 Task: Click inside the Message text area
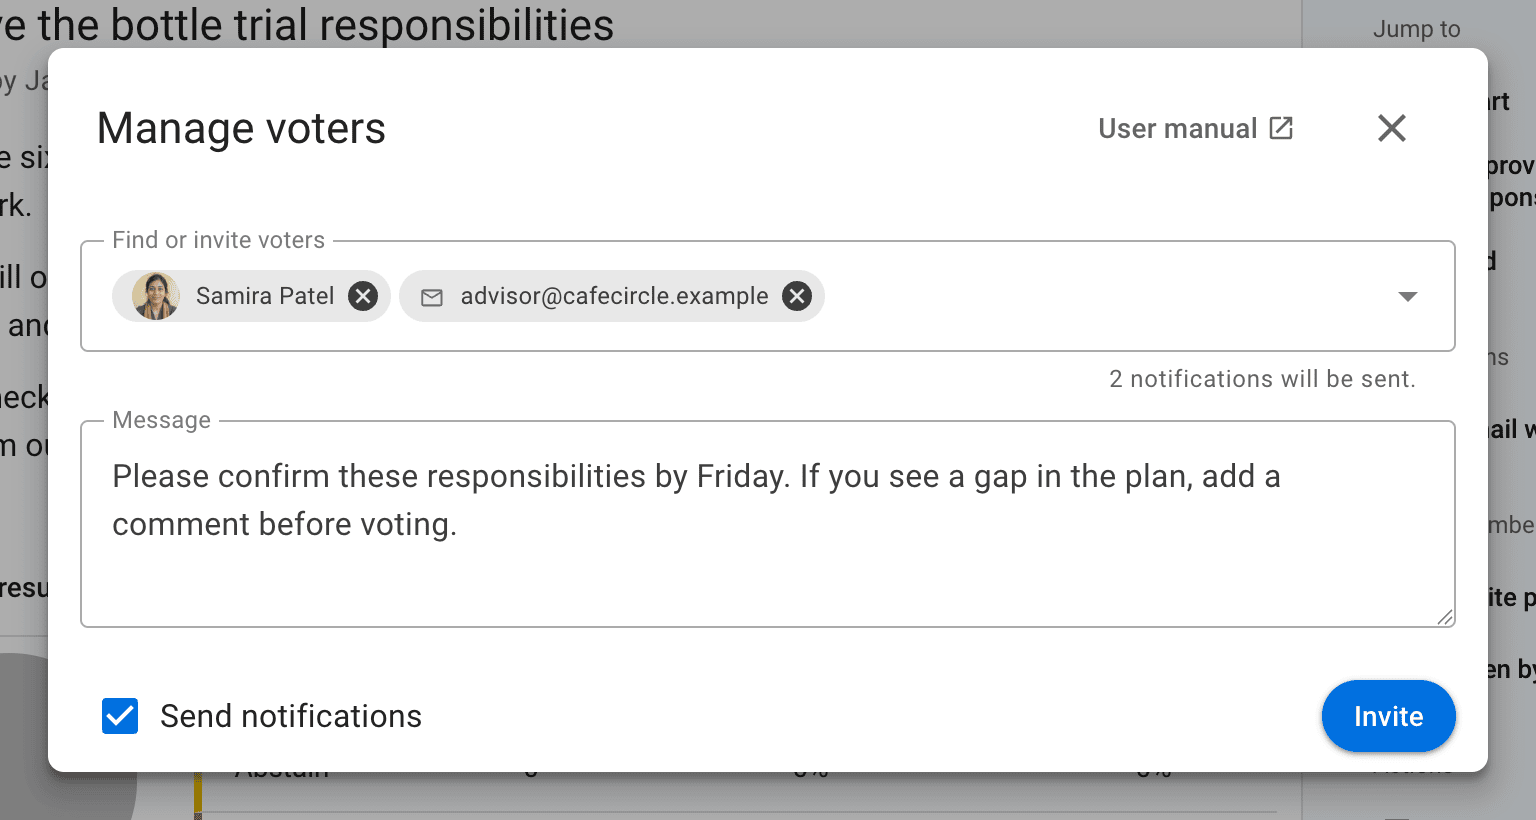[768, 524]
